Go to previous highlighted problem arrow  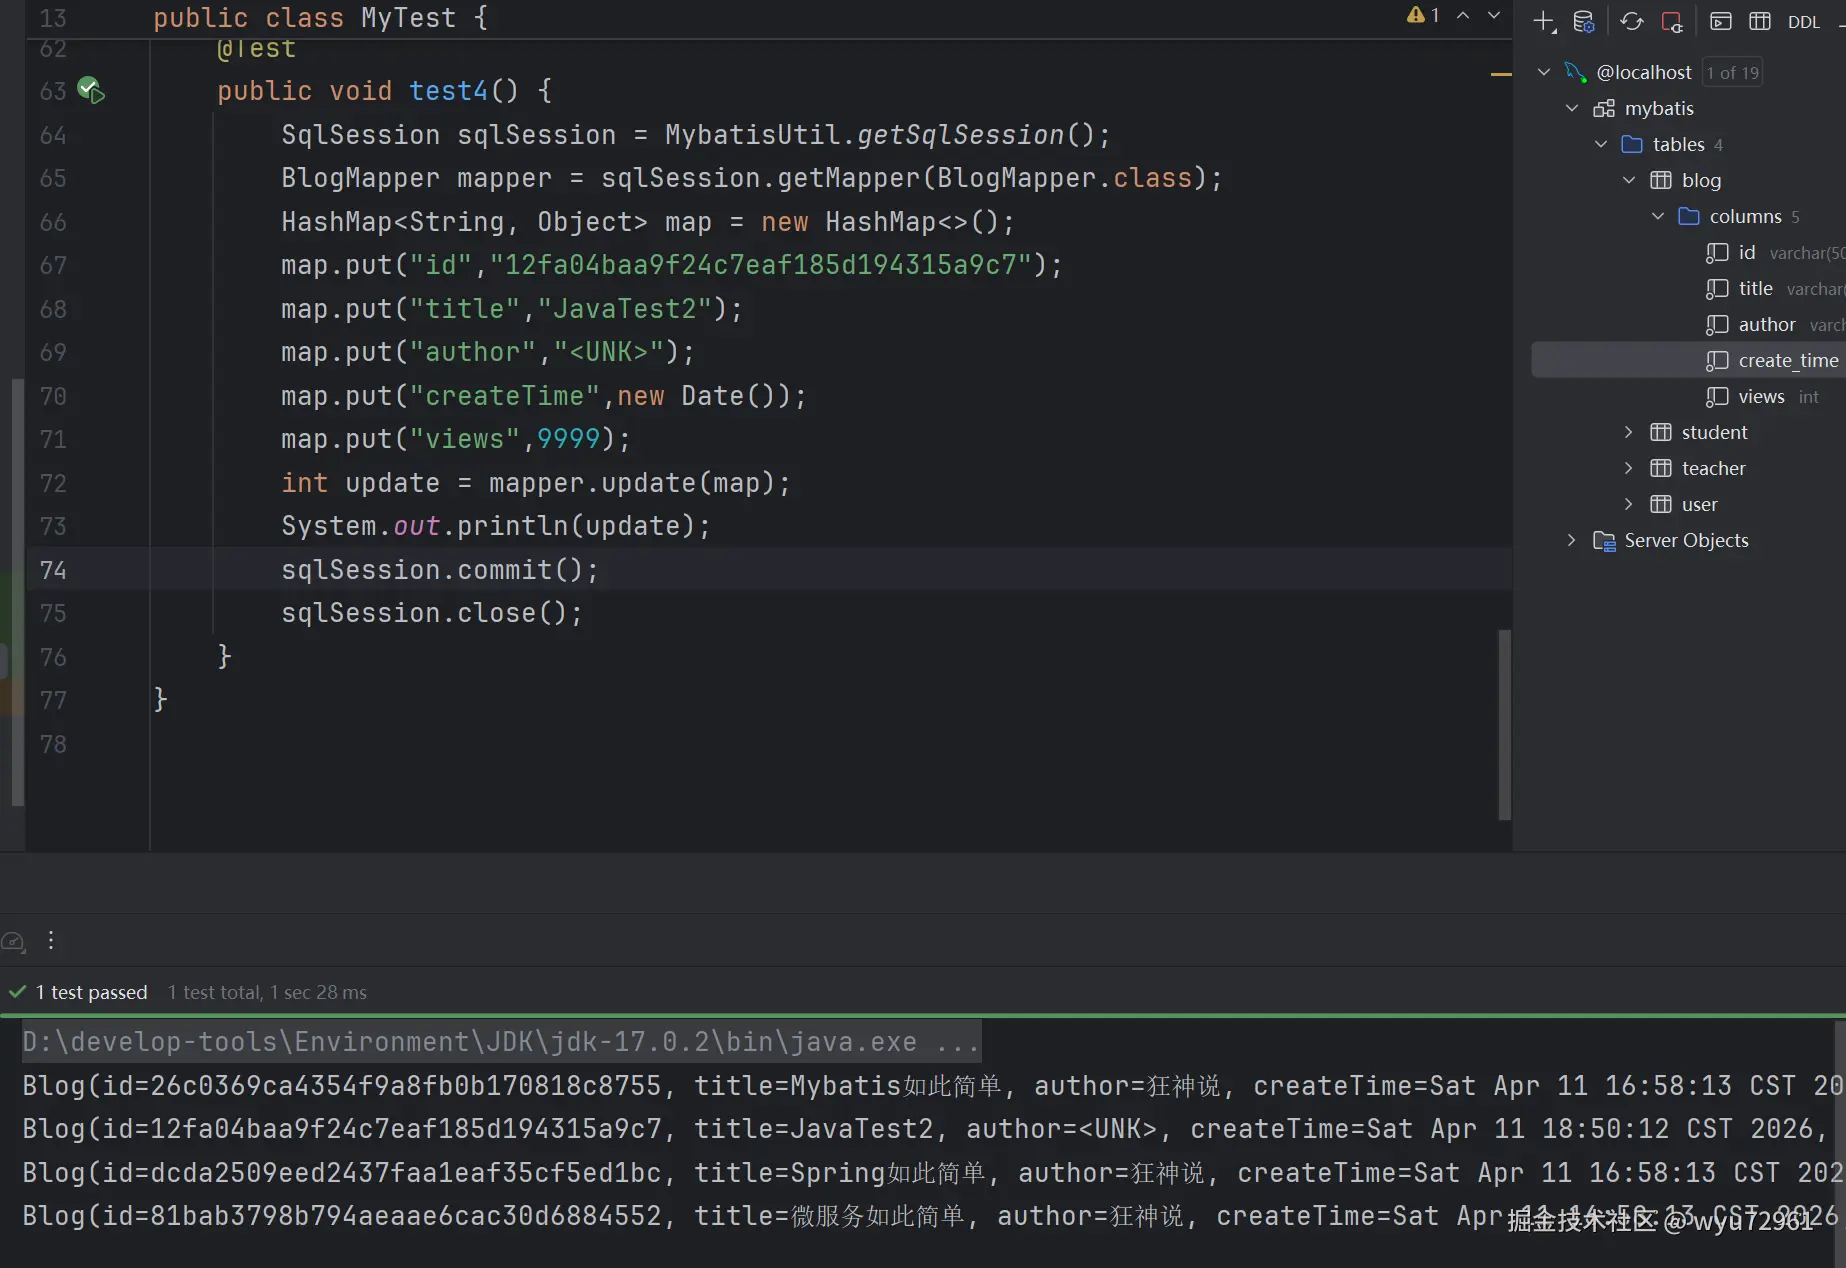tap(1463, 15)
